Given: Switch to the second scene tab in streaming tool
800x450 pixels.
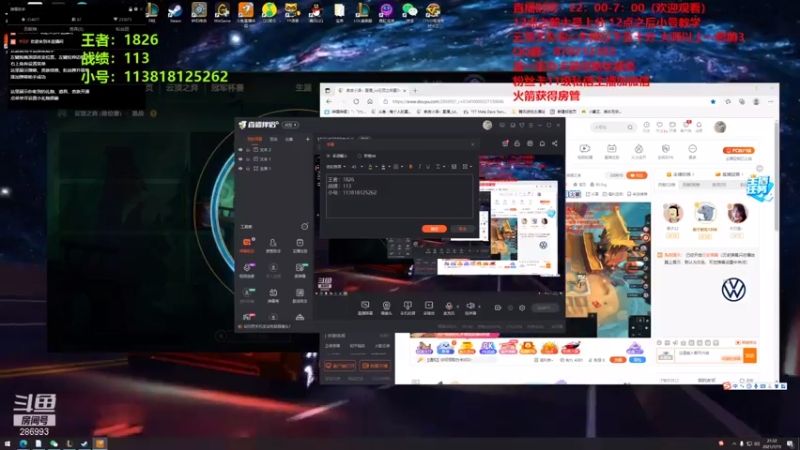Looking at the screenshot, I should [274, 139].
